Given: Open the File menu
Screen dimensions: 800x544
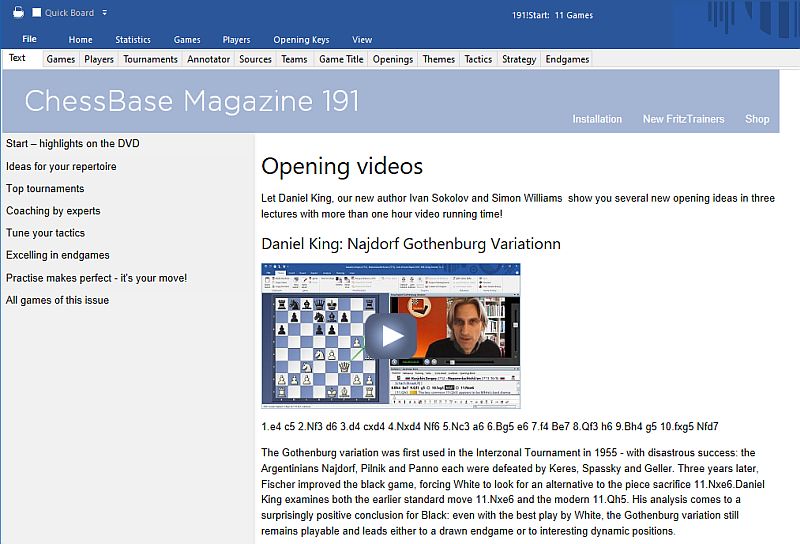Looking at the screenshot, I should click(29, 39).
